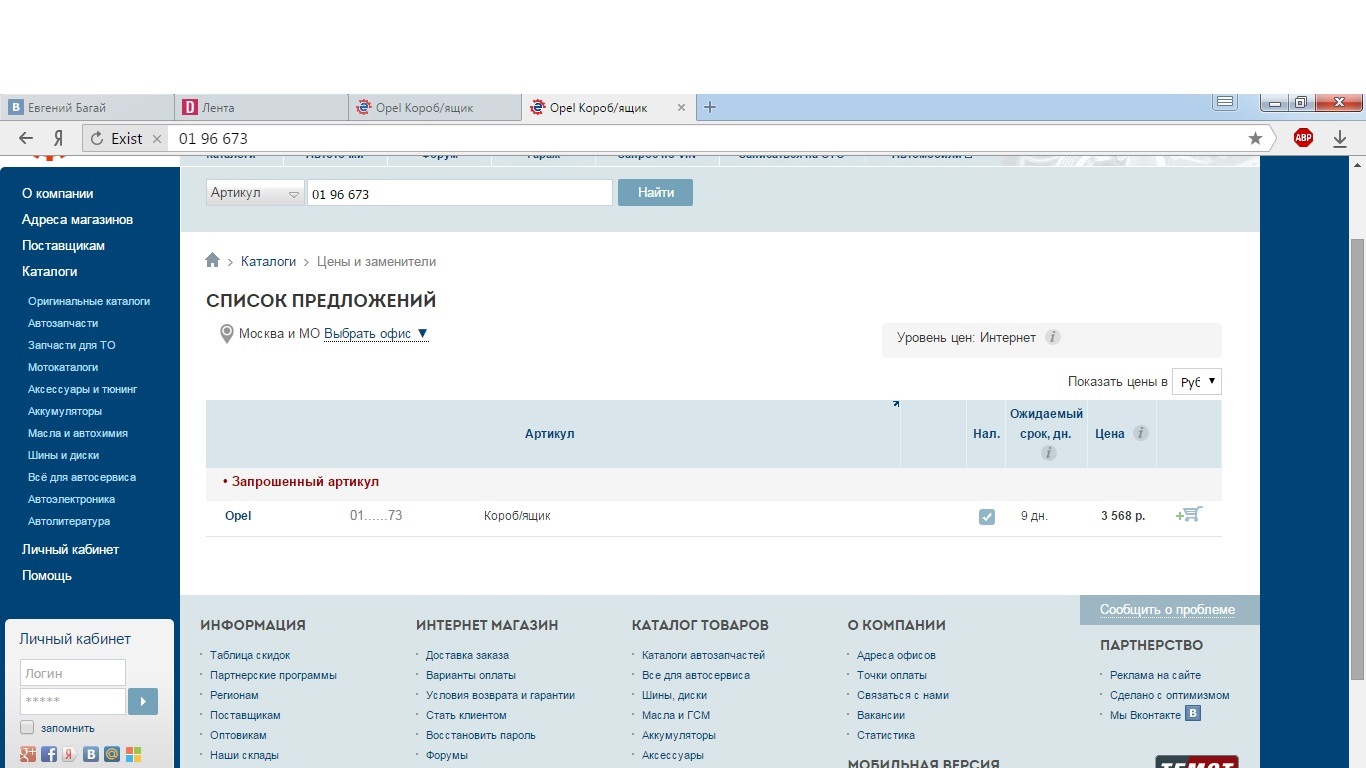The image size is (1366, 768).
Task: Tick the запомнить checkbox
Action: [x=27, y=727]
